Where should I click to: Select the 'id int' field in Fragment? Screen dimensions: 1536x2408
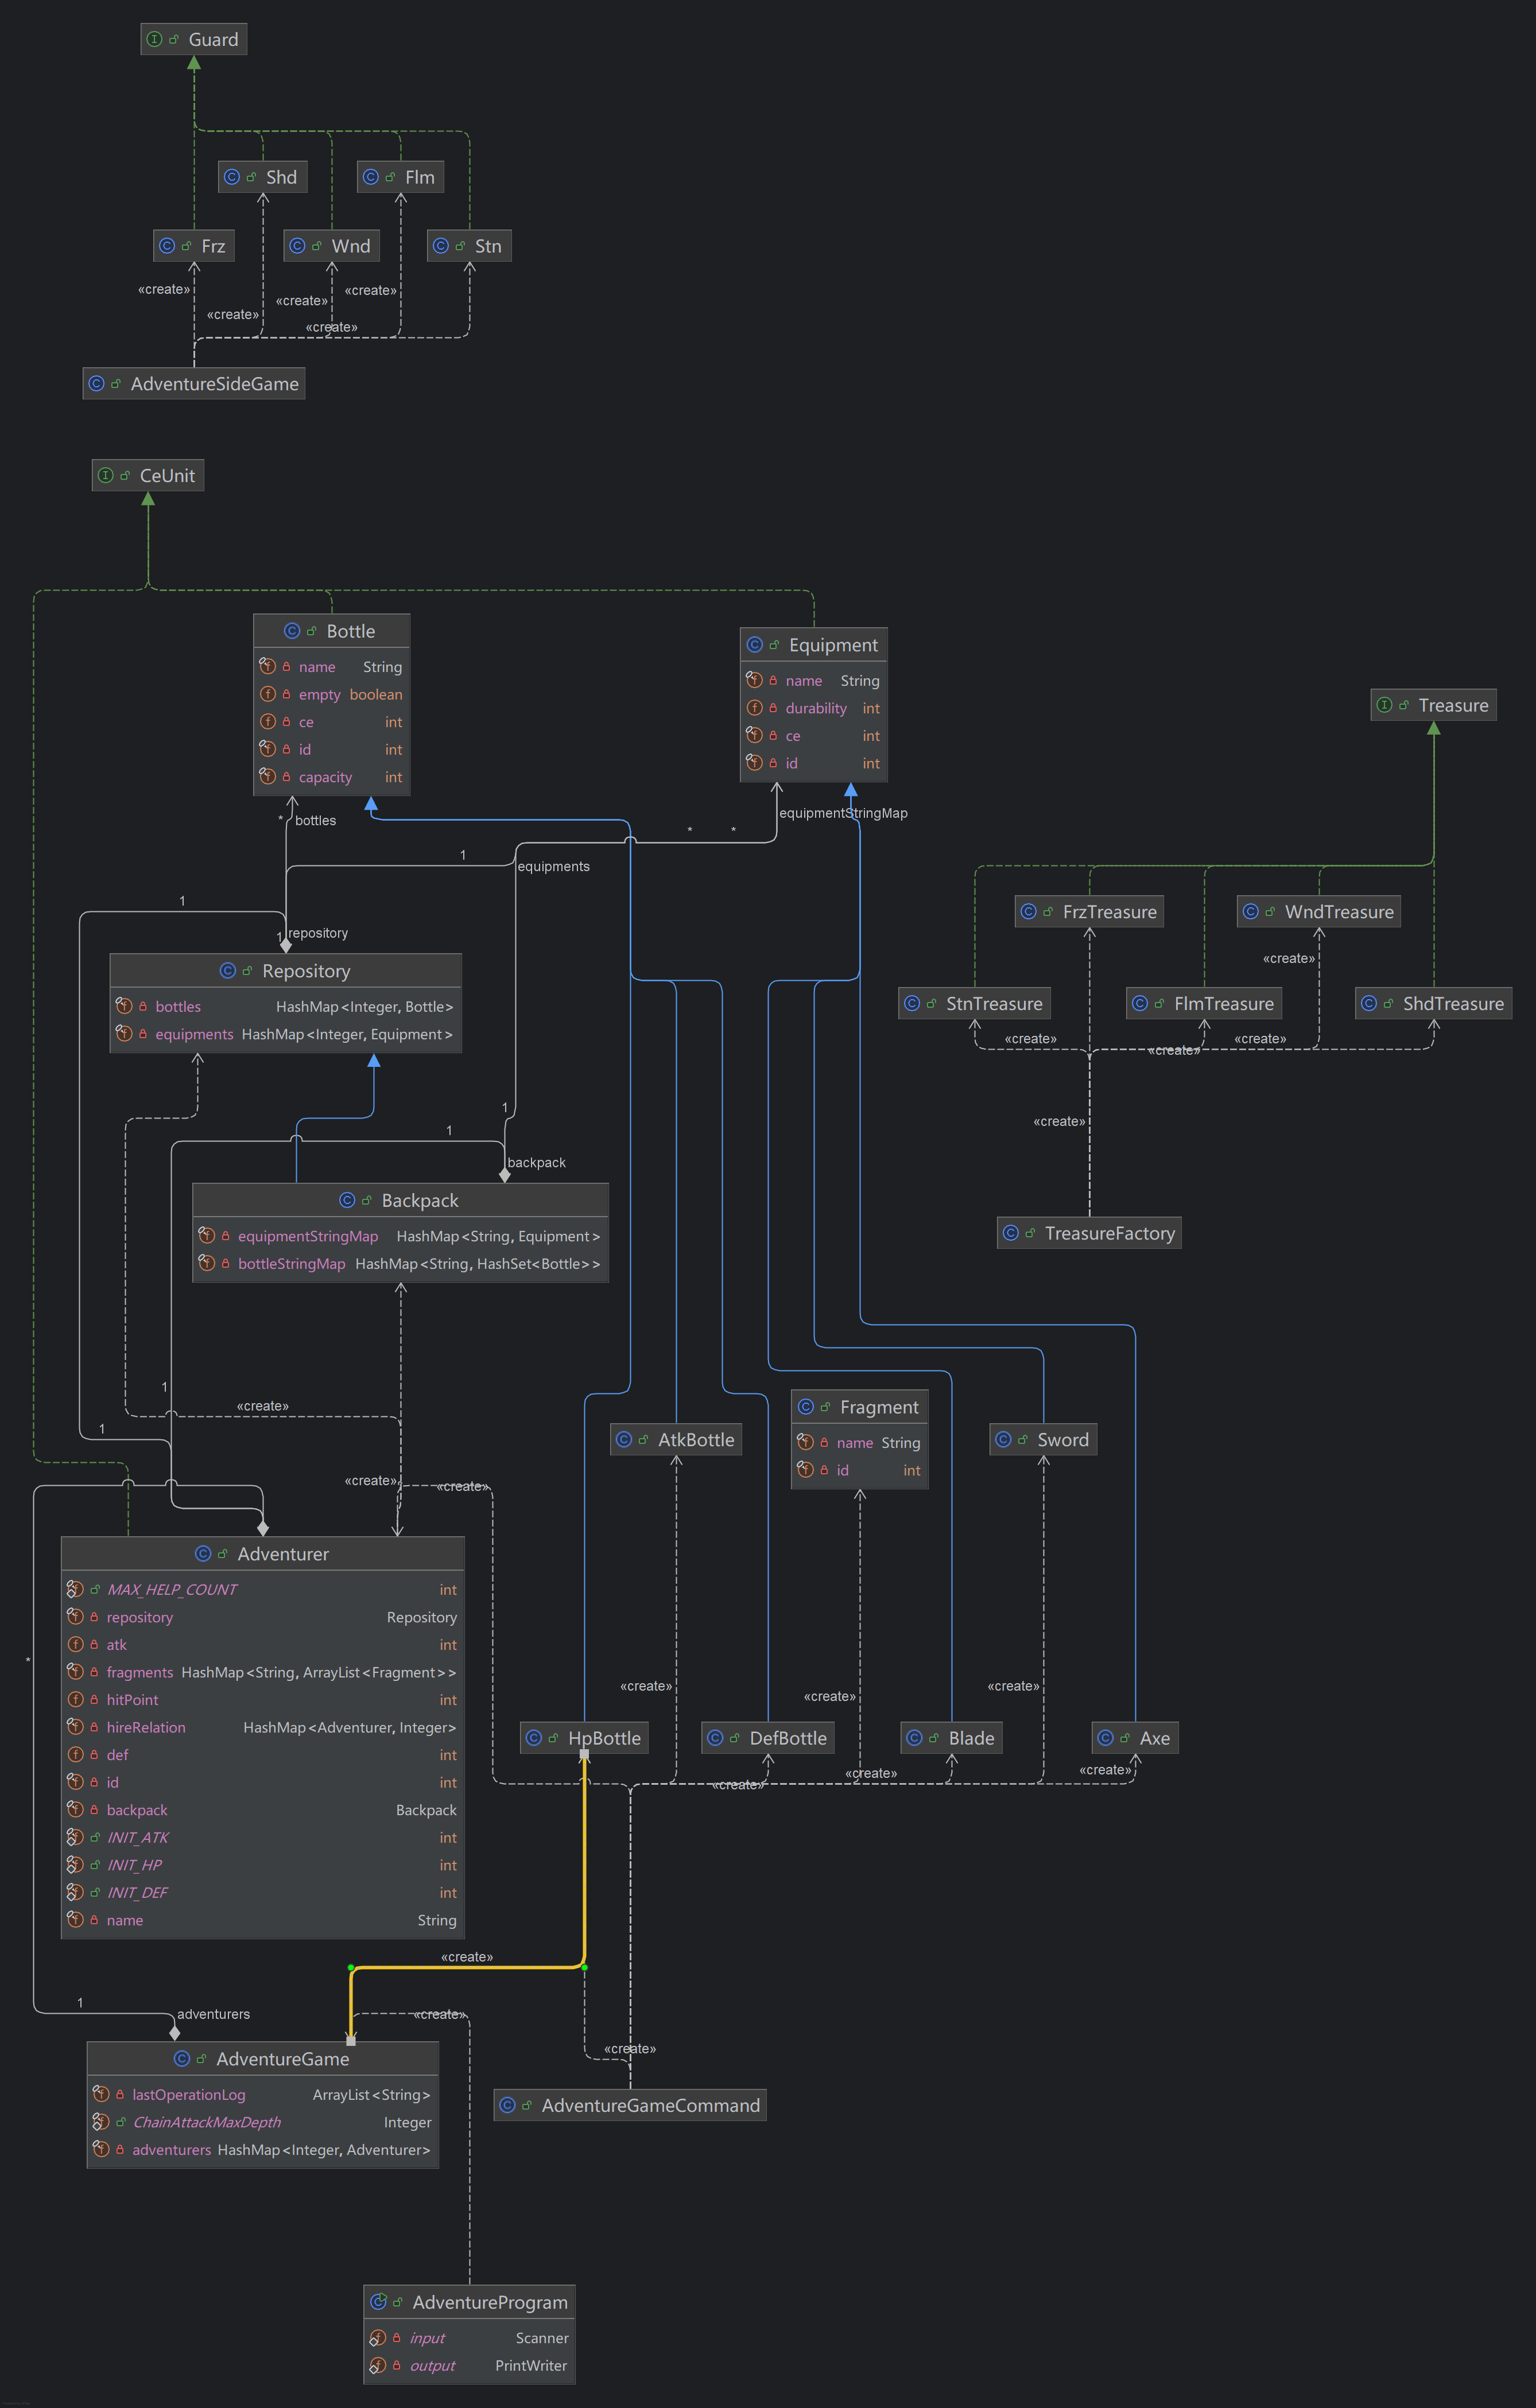pos(859,1470)
